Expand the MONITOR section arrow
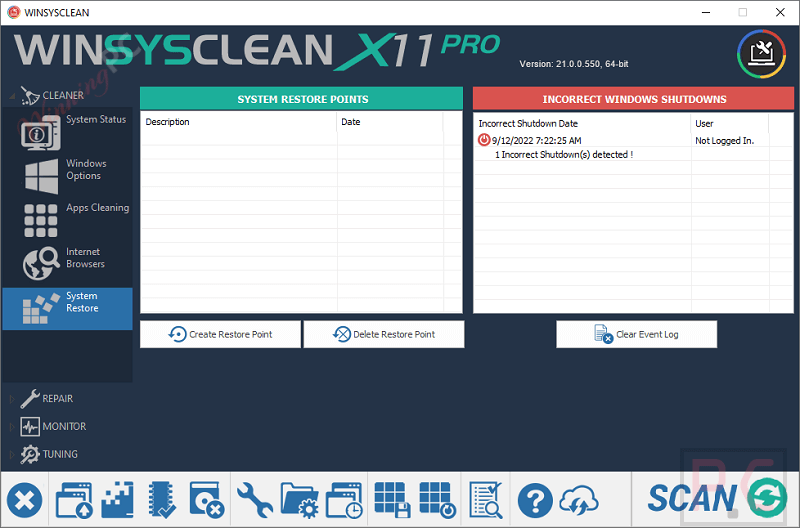This screenshot has width=800, height=528. tap(12, 426)
